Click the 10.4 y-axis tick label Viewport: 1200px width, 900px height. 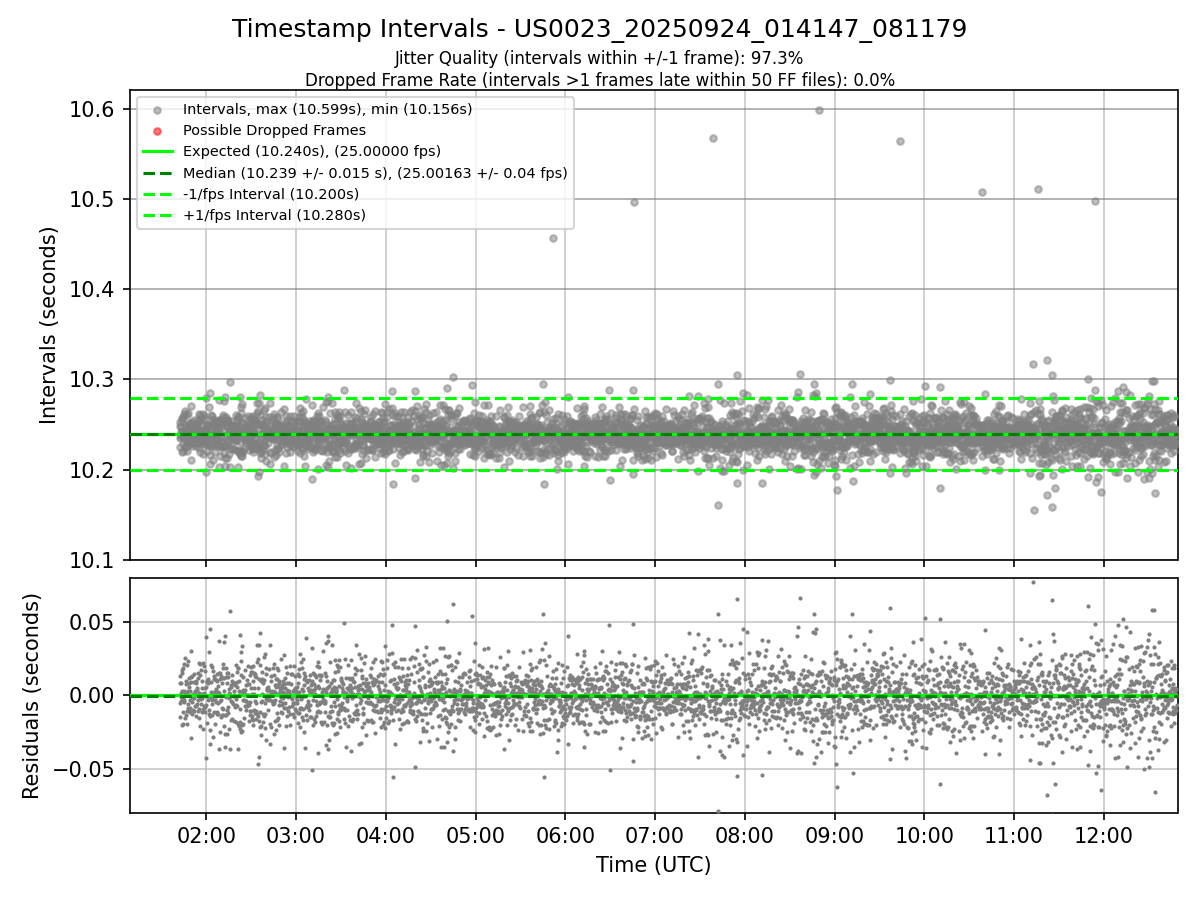point(93,289)
